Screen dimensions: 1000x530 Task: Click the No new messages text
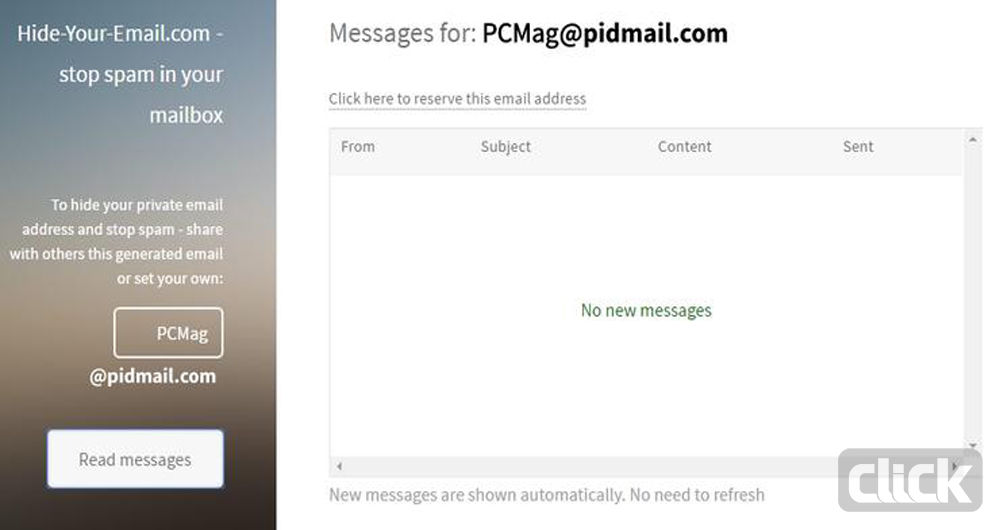pos(646,311)
